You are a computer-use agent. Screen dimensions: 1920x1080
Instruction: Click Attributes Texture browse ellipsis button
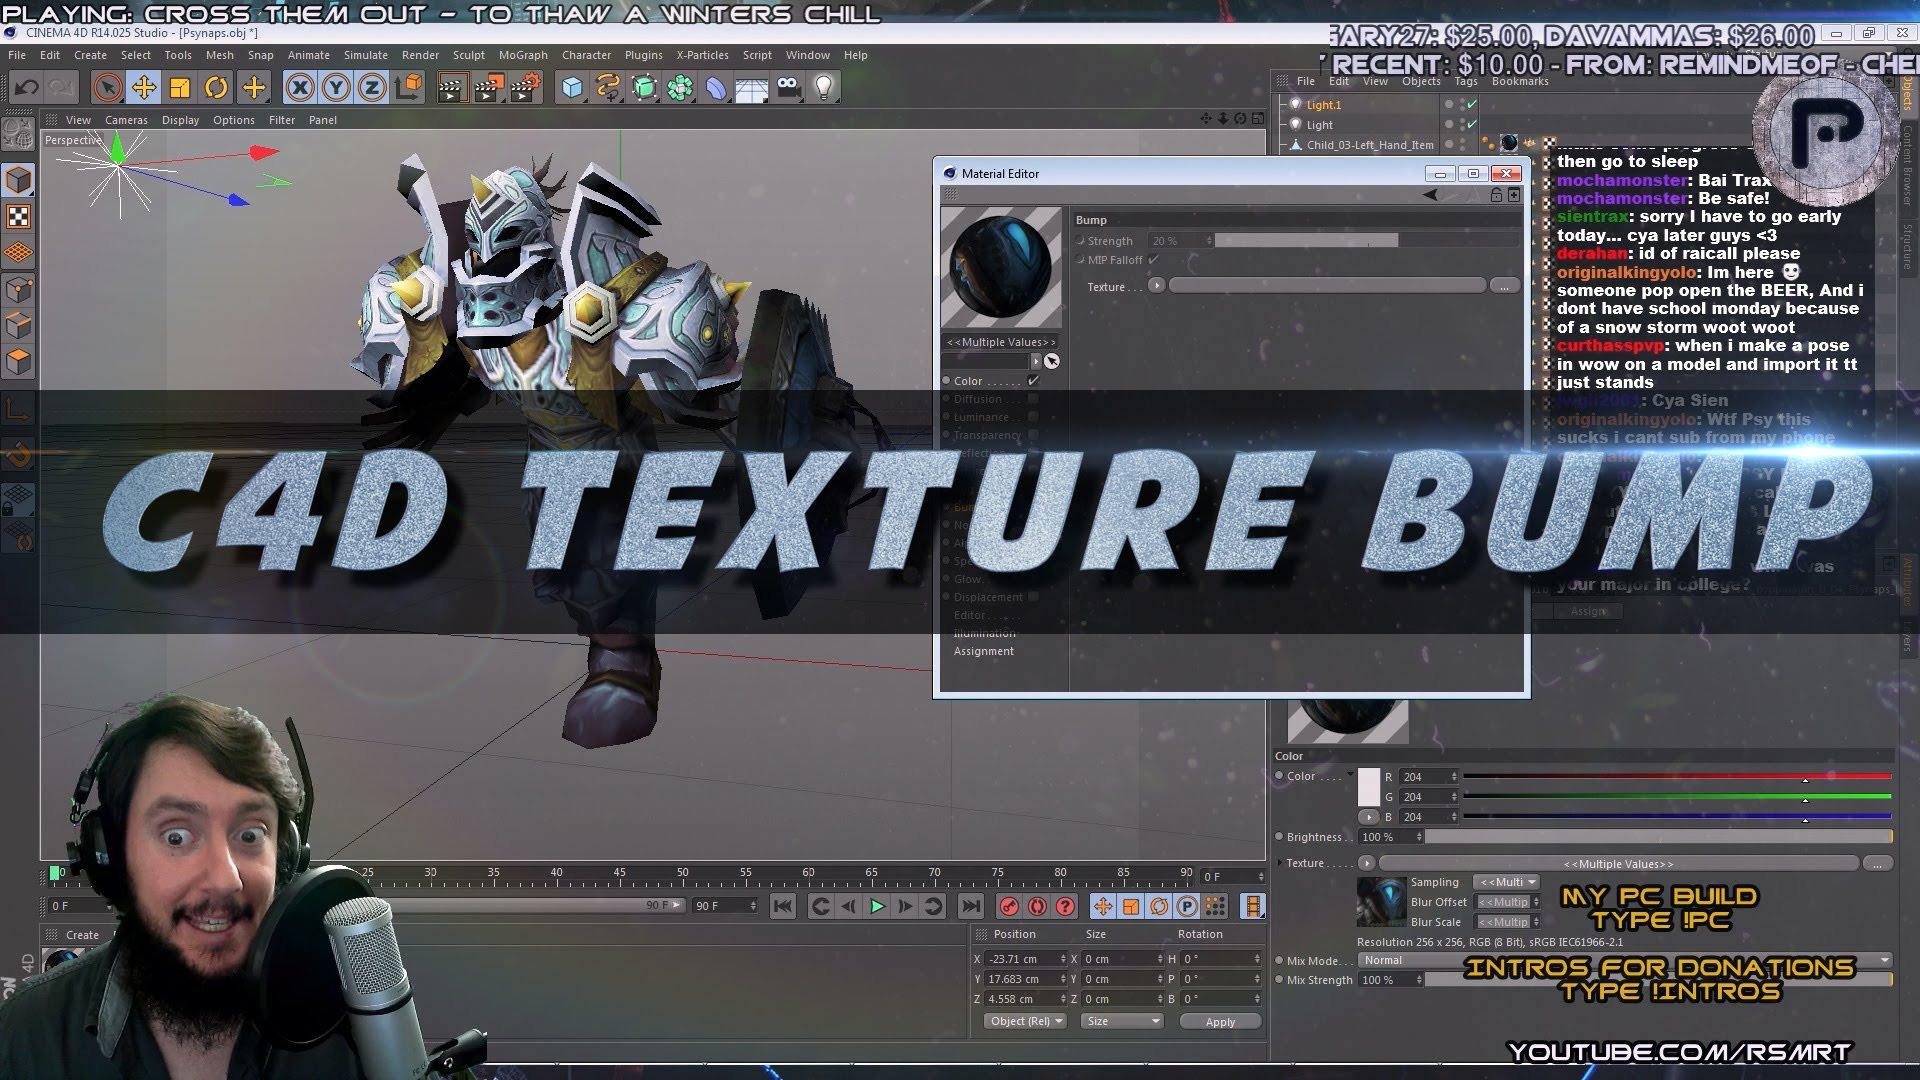[1877, 863]
